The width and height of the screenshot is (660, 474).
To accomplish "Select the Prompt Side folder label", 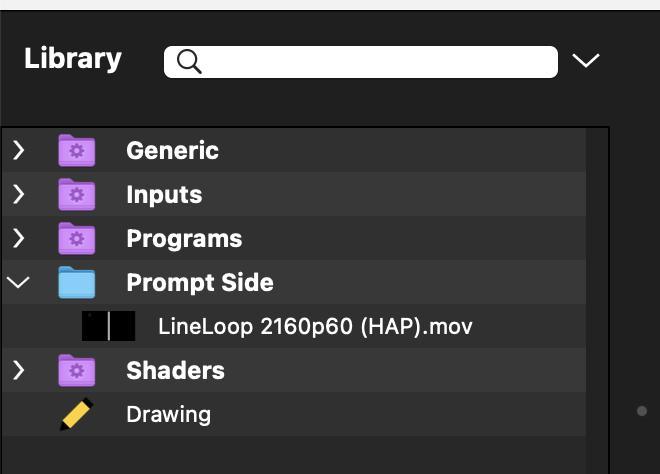I will click(199, 283).
